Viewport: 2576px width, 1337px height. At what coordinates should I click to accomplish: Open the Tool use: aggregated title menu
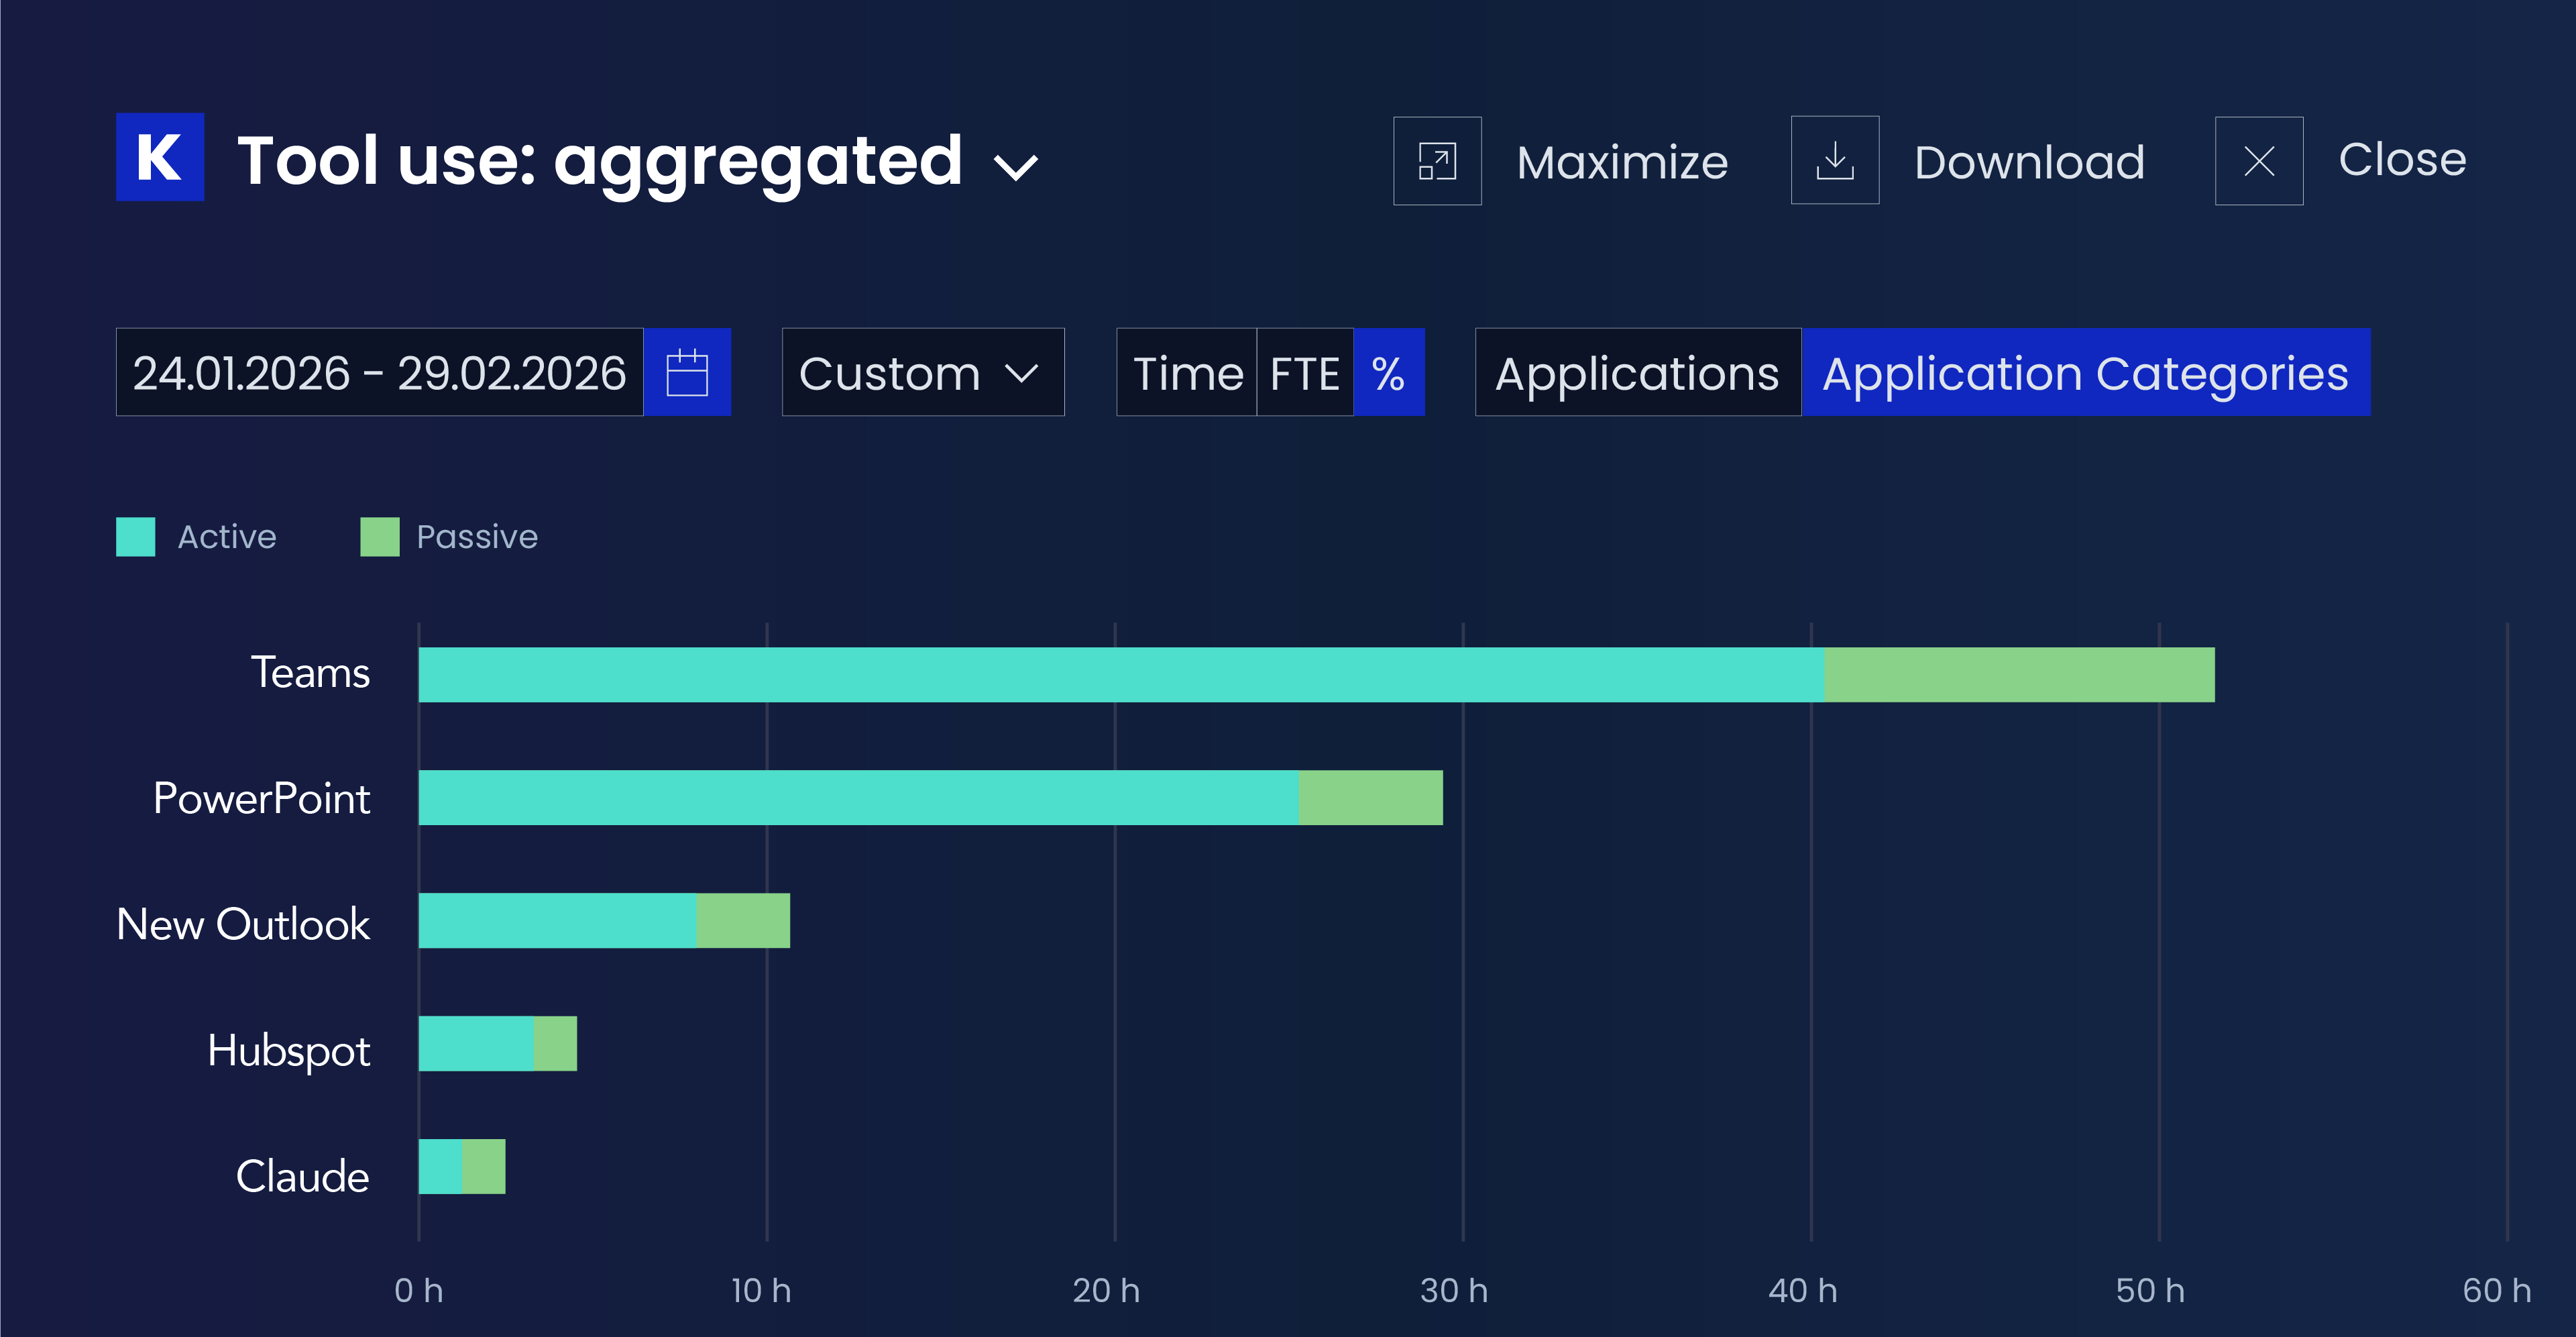[600, 161]
